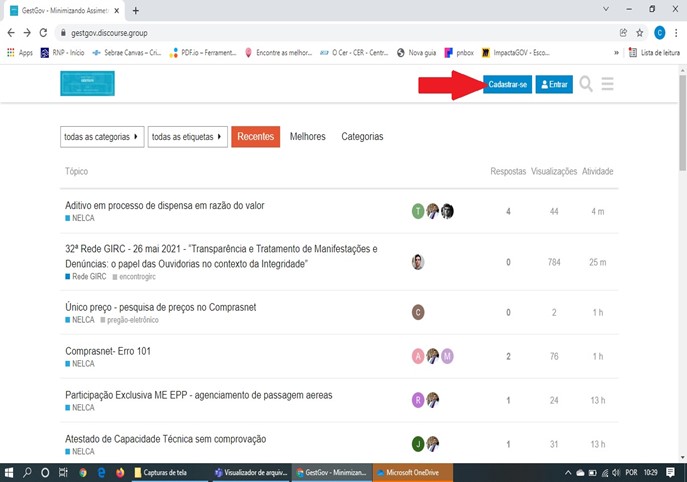Bookmark this page with the star icon
Screen dimensions: 687x482
click(x=641, y=32)
